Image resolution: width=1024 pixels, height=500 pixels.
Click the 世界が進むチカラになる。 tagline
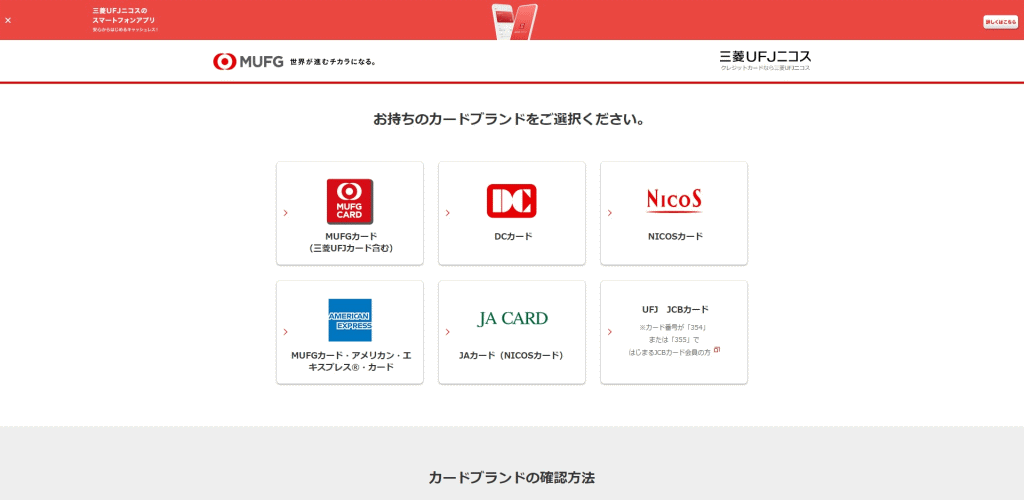click(333, 62)
